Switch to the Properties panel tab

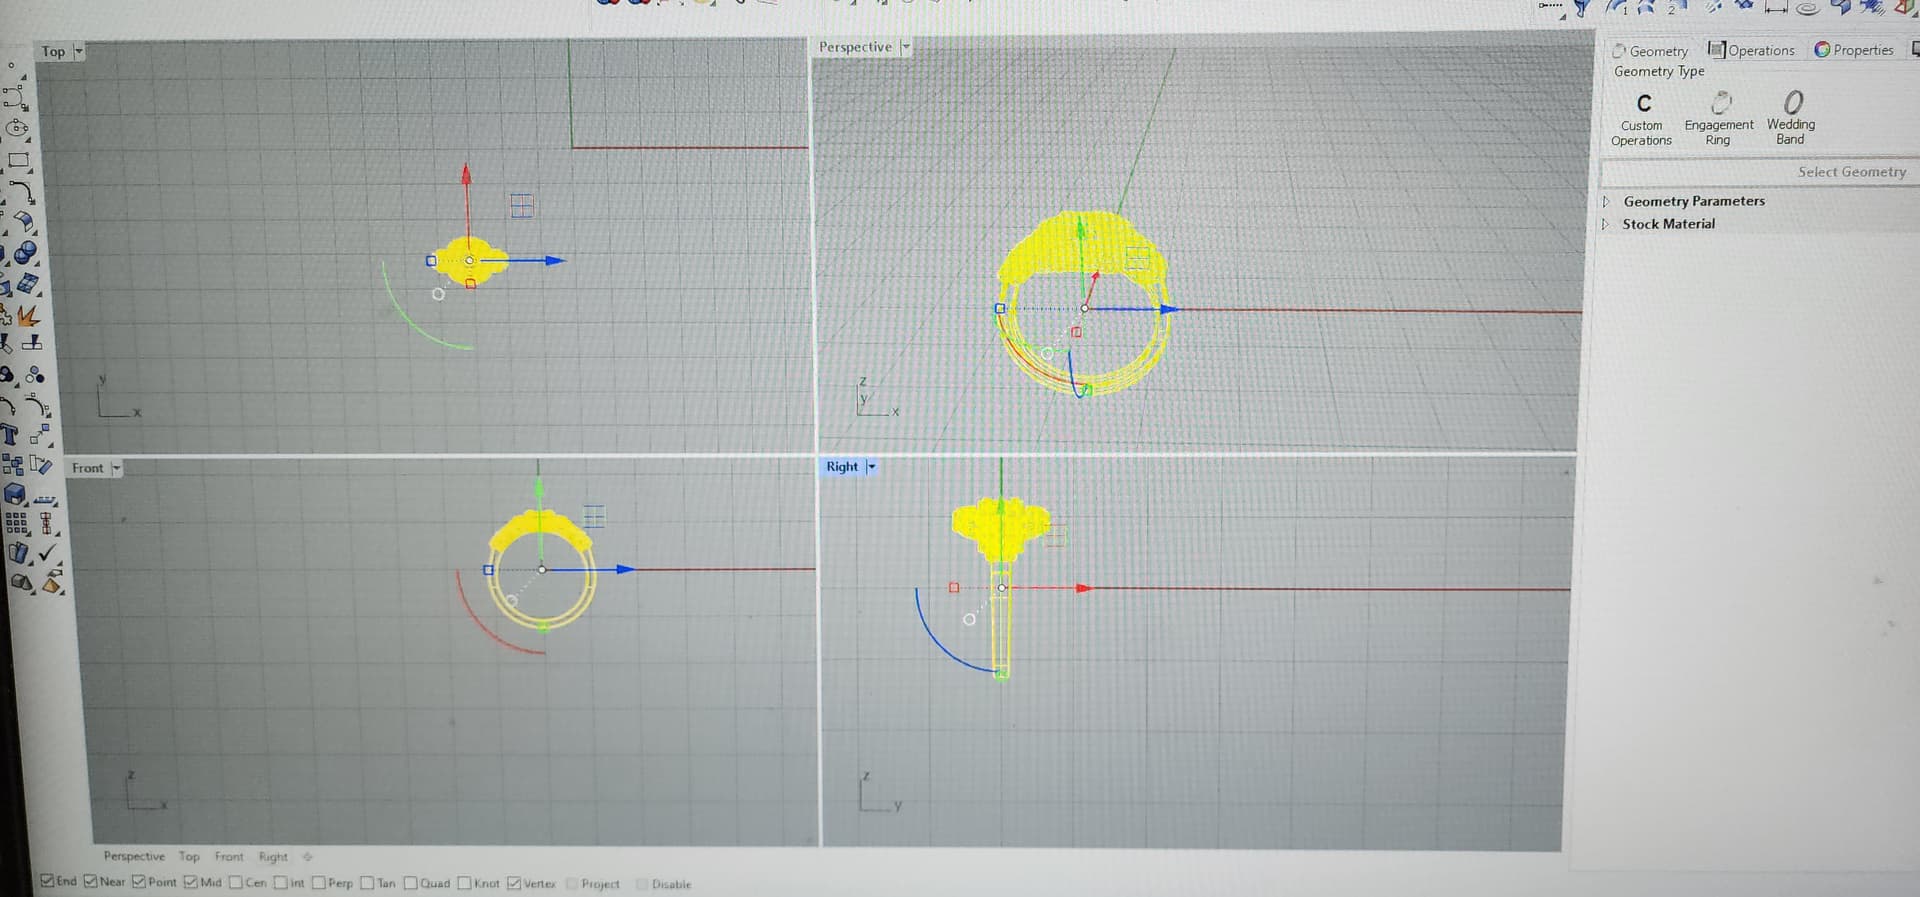click(x=1854, y=49)
